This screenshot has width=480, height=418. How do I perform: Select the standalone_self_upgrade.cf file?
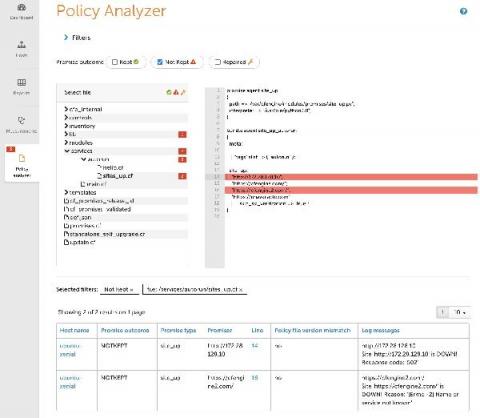pos(107,234)
